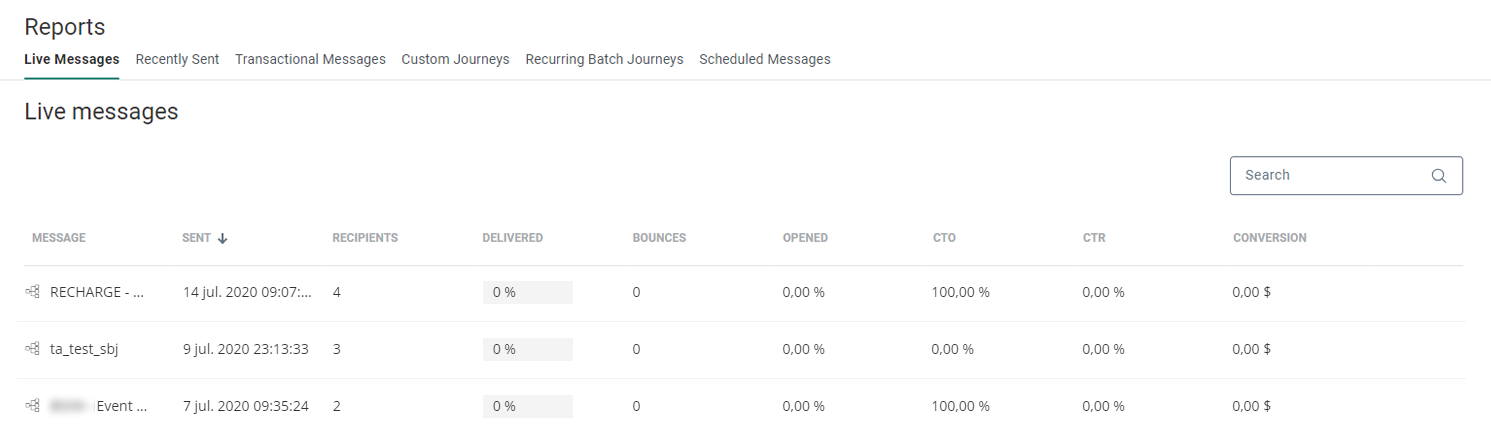Open the ta_test_sbj message report
The height and width of the screenshot is (427, 1491).
click(x=84, y=349)
